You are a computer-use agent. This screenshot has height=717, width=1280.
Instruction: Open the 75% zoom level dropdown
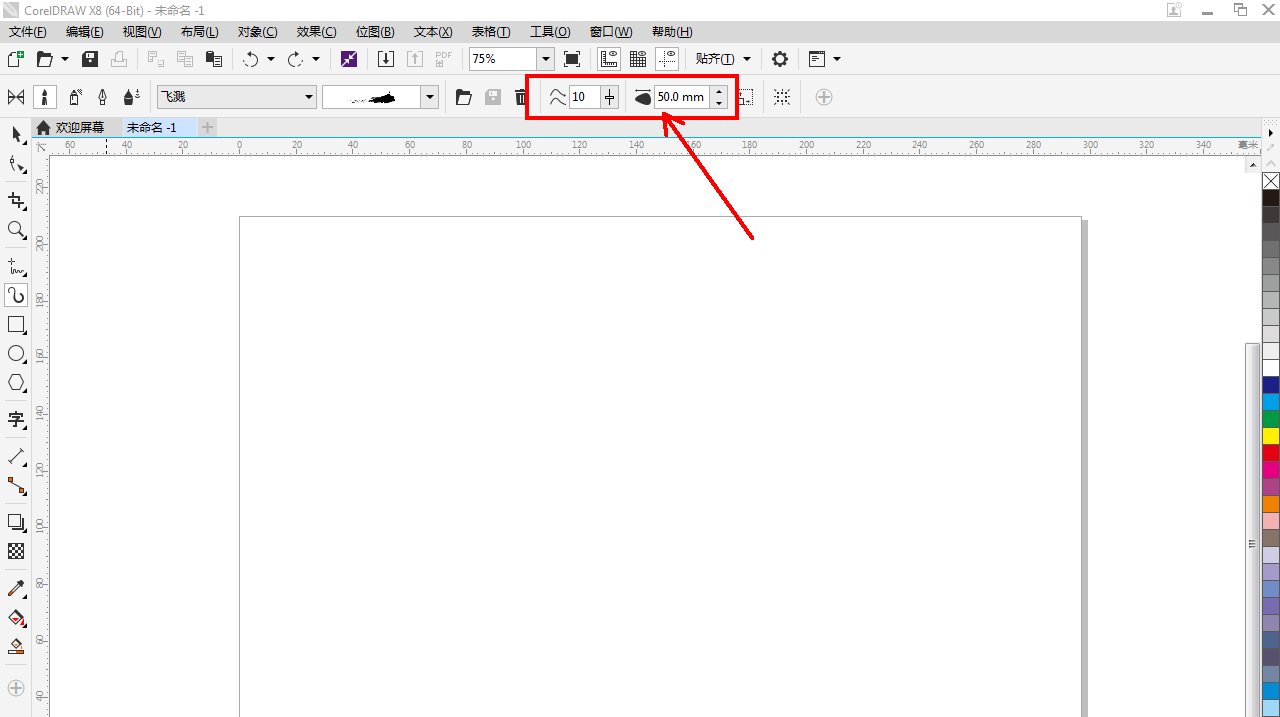[x=545, y=59]
